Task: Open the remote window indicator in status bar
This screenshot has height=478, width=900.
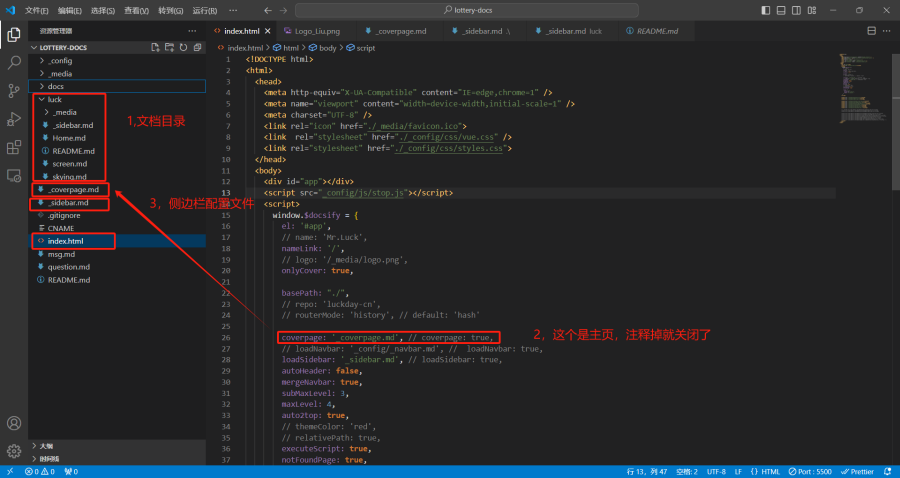Action: [x=10, y=472]
